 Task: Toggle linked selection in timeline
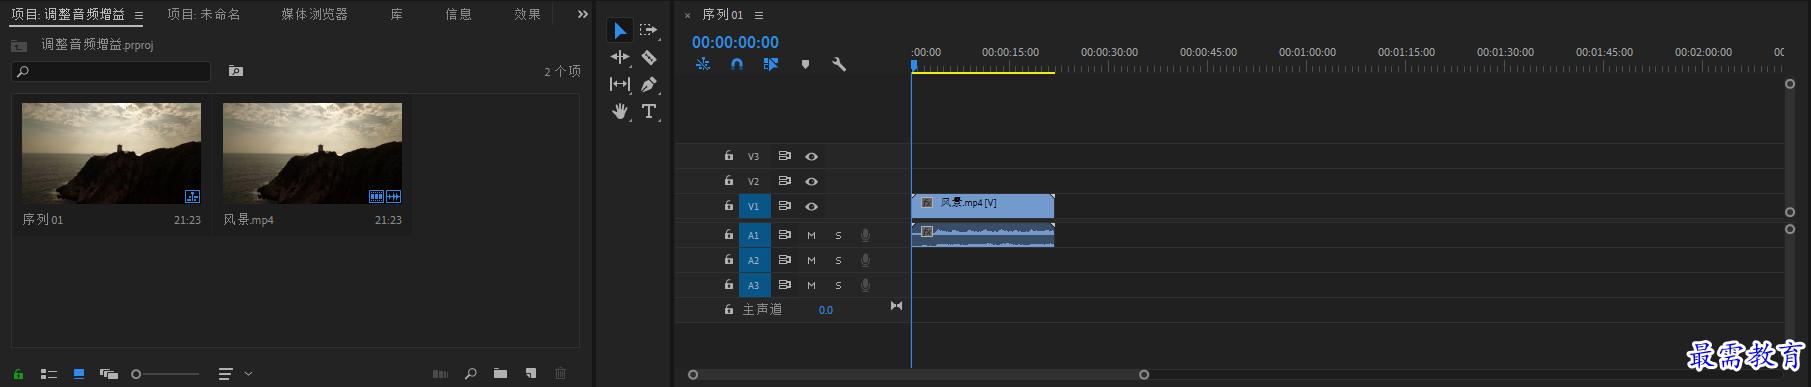tap(770, 64)
